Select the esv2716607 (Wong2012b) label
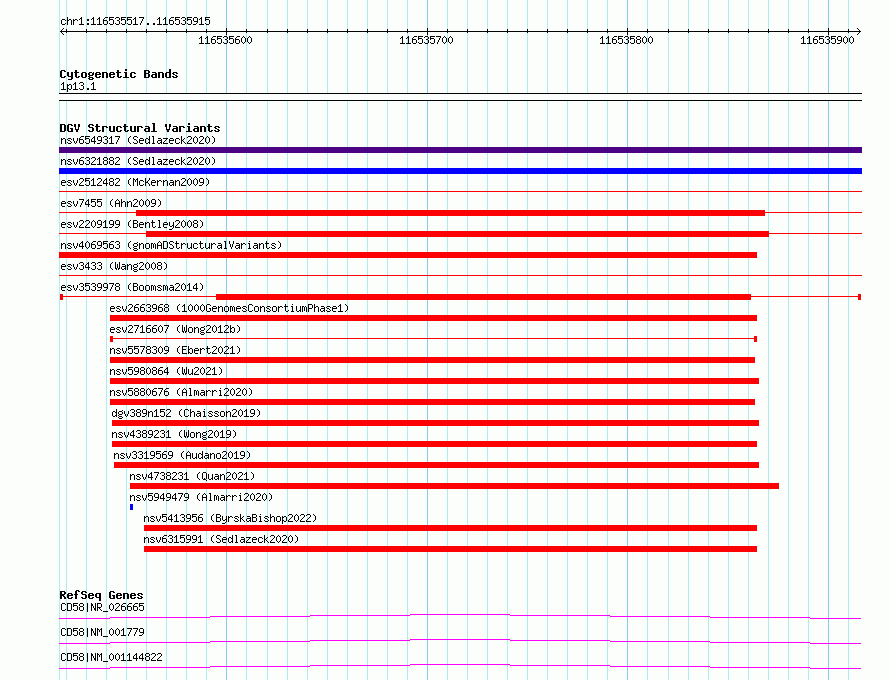The width and height of the screenshot is (890, 680). pyautogui.click(x=175, y=329)
